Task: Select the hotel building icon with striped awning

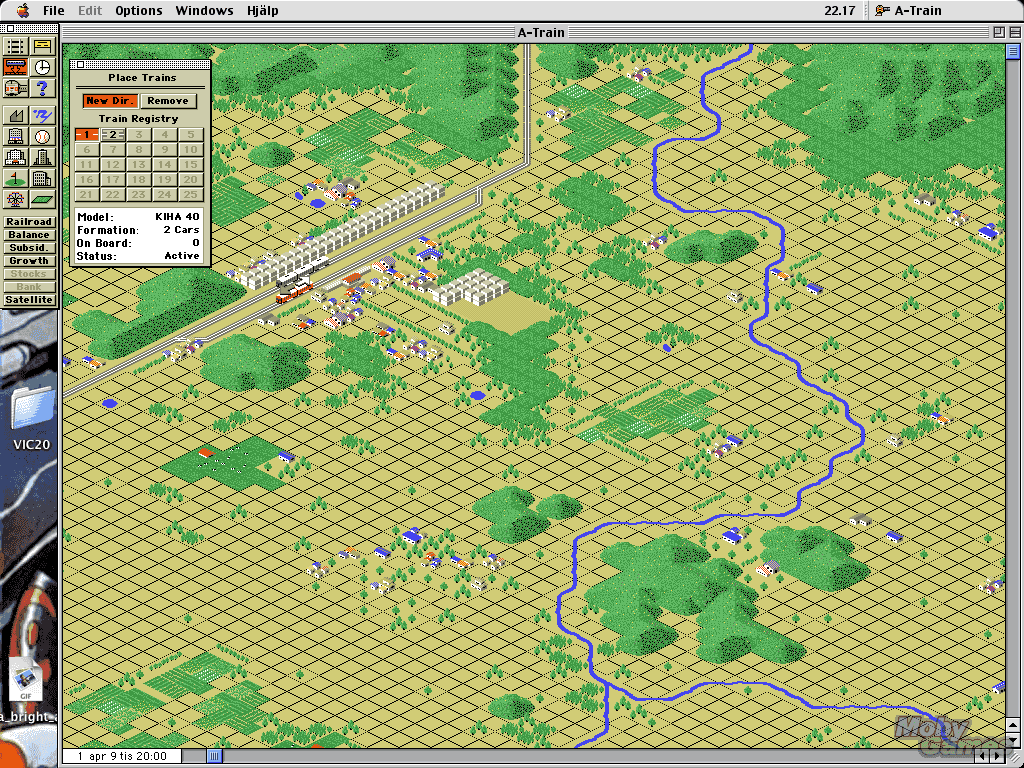Action: [x=16, y=136]
